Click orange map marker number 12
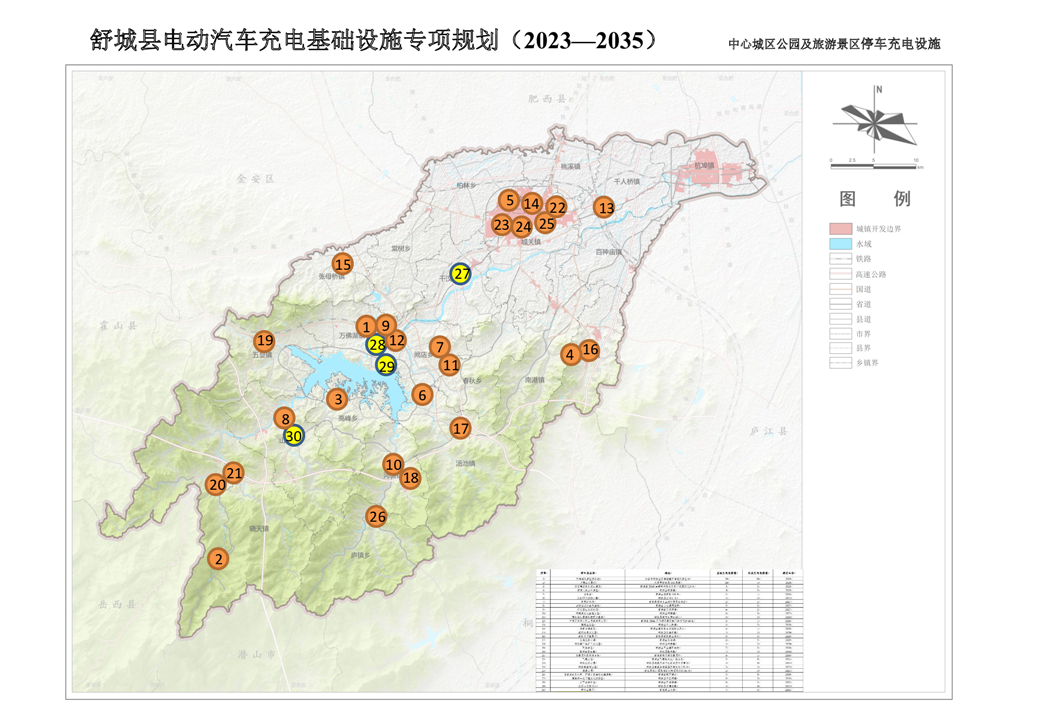 (396, 340)
